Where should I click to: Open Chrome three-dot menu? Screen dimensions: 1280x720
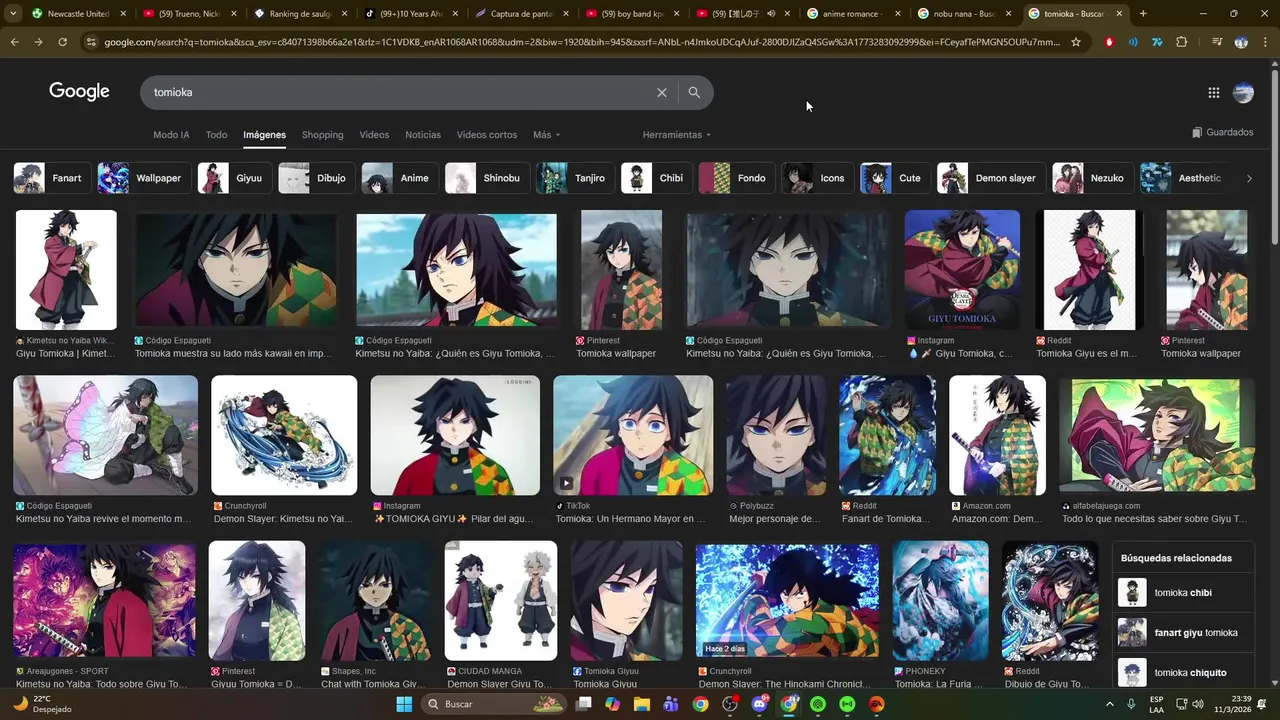[1265, 42]
